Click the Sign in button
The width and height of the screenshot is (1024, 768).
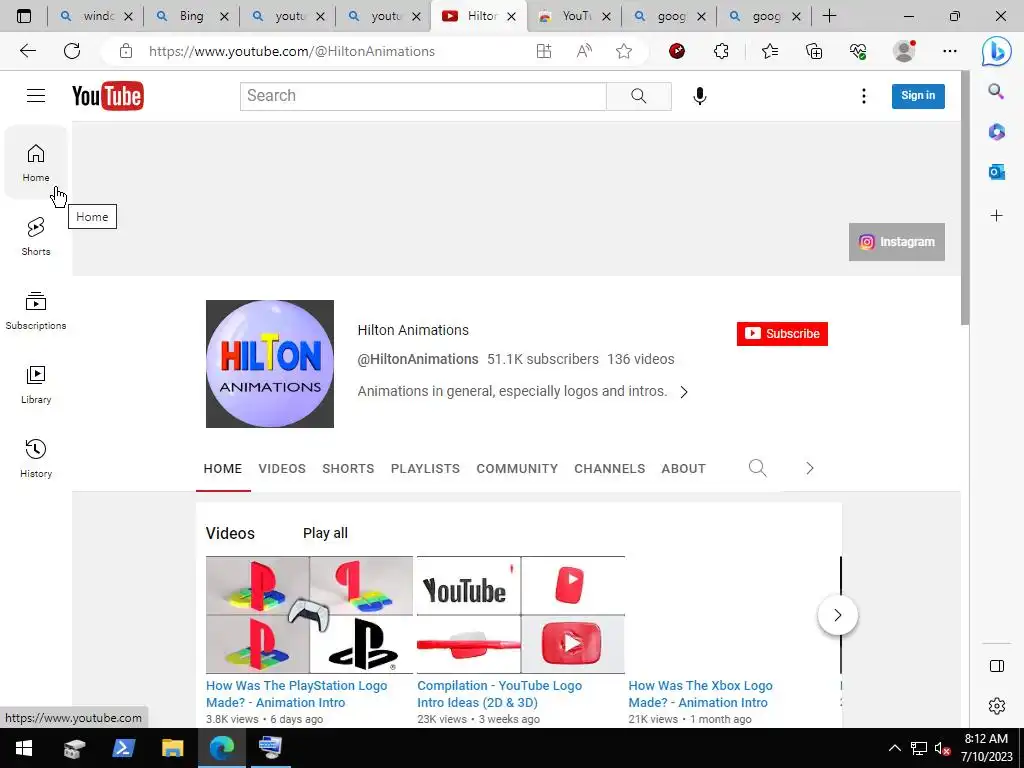point(918,96)
